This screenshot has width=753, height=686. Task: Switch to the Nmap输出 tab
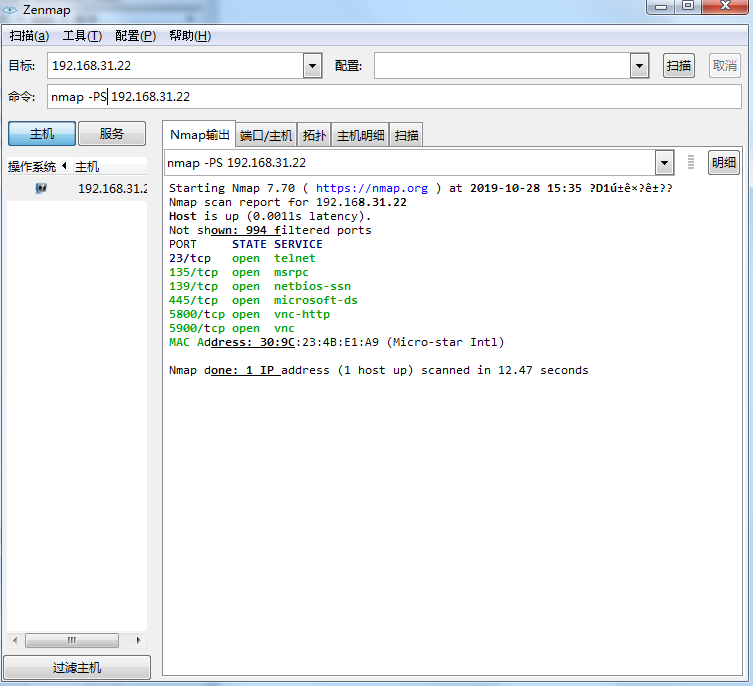[x=199, y=134]
